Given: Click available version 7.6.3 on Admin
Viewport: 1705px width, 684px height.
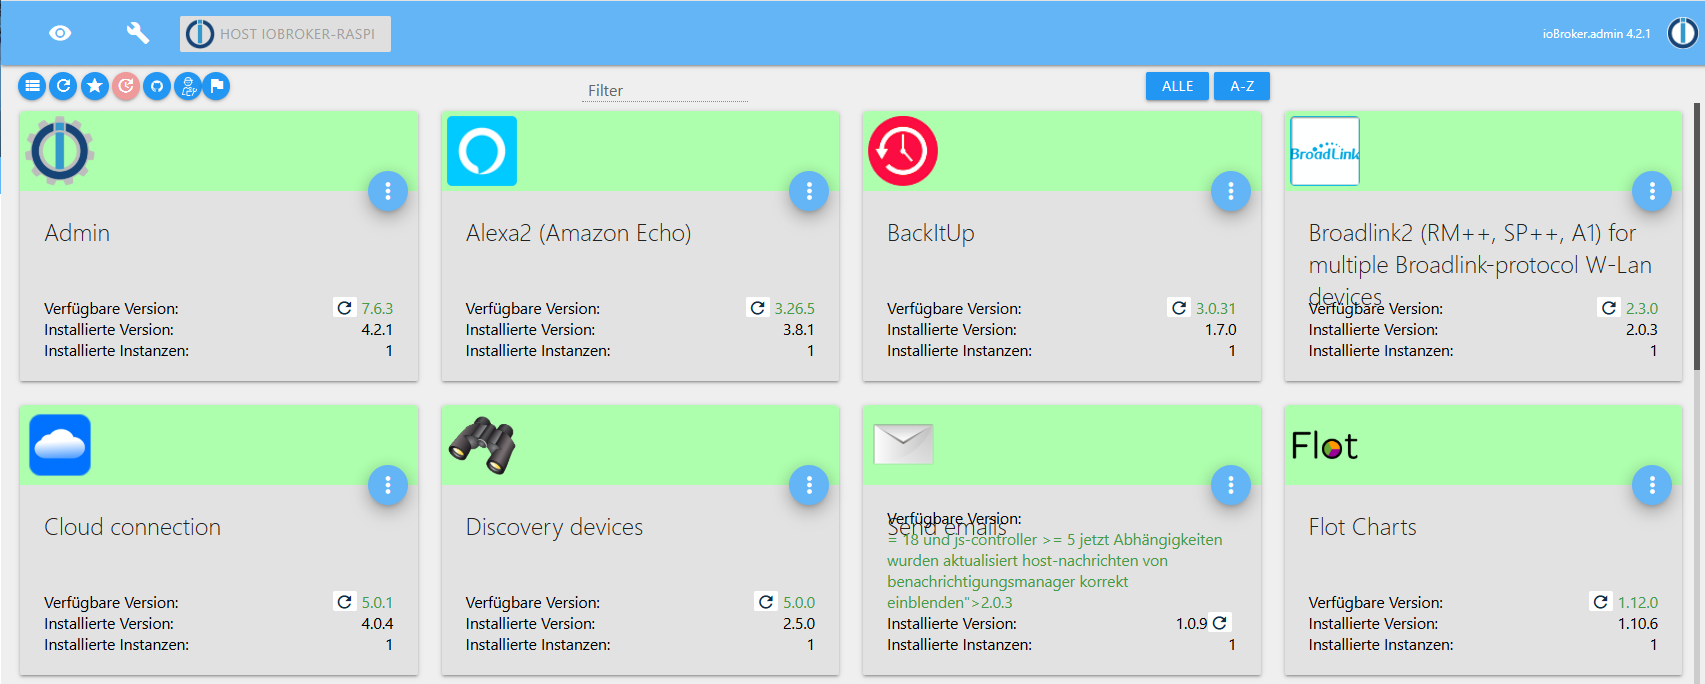Looking at the screenshot, I should click(x=377, y=309).
